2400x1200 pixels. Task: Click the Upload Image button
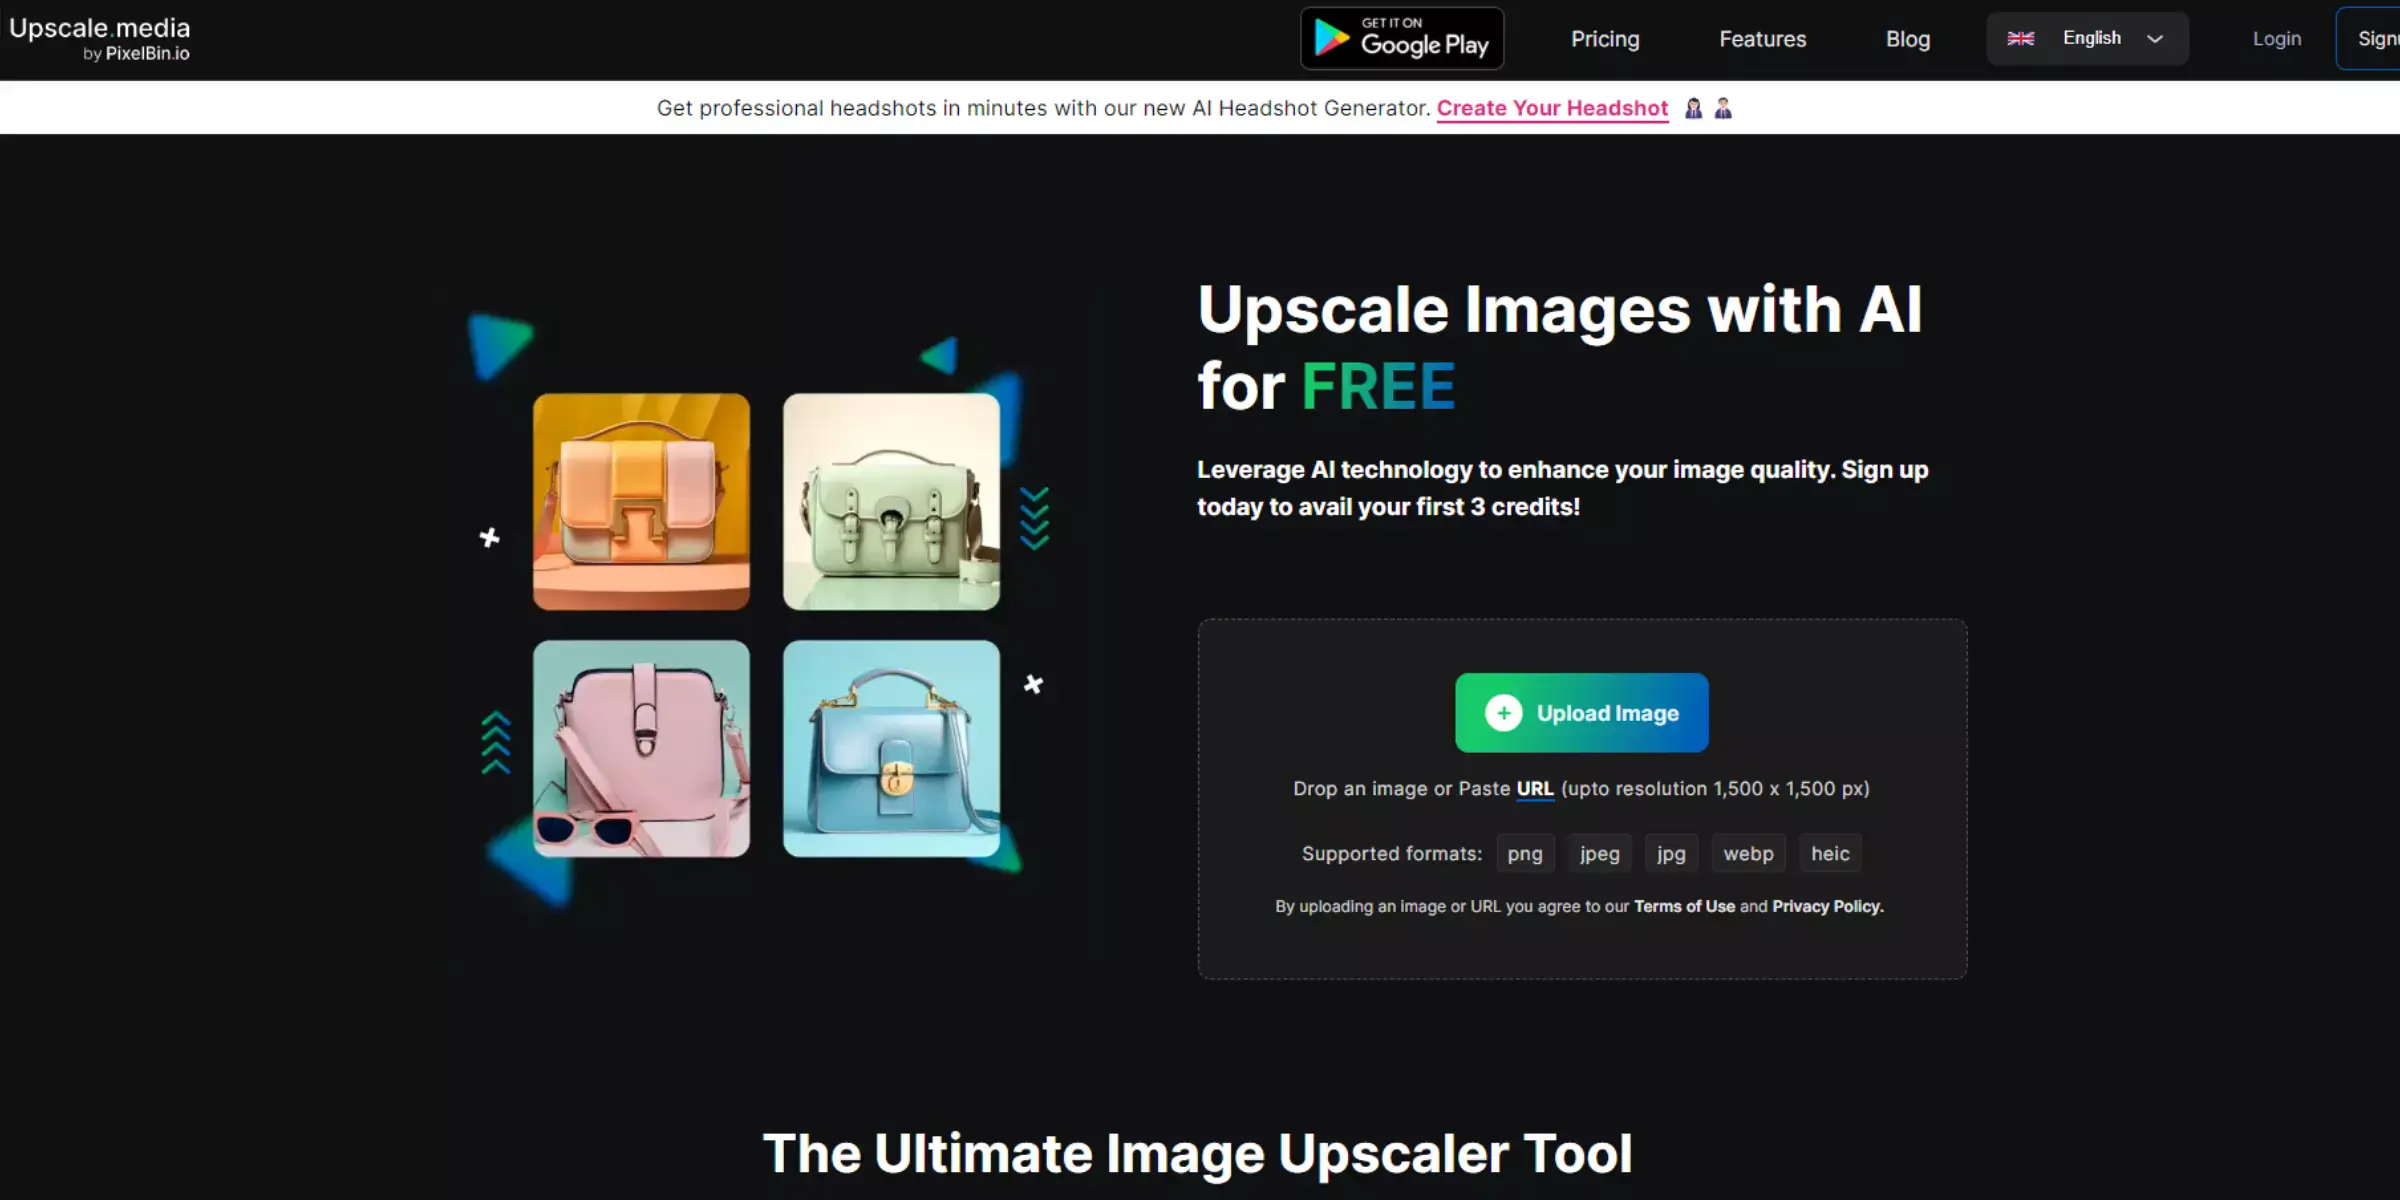(x=1581, y=713)
